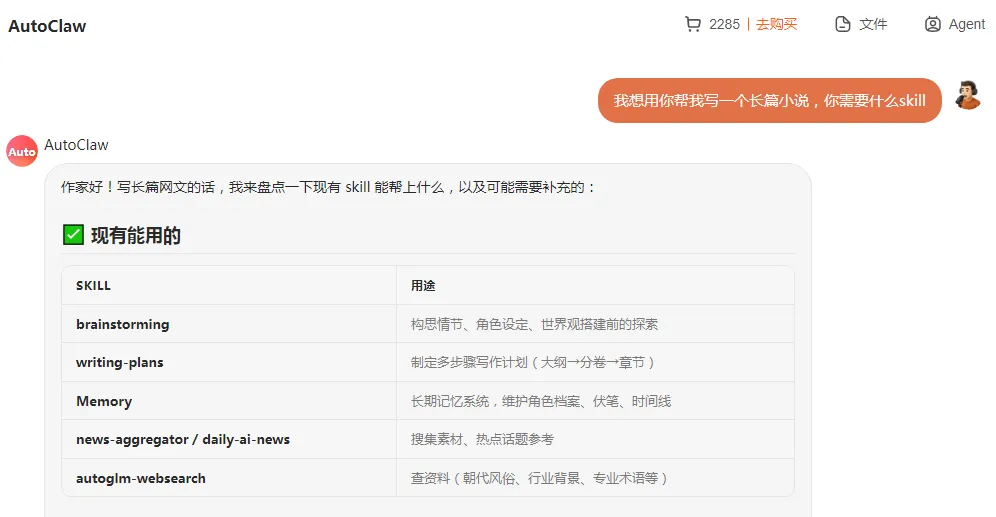The image size is (996, 517).
Task: Open the 文件 files menu
Action: point(861,24)
